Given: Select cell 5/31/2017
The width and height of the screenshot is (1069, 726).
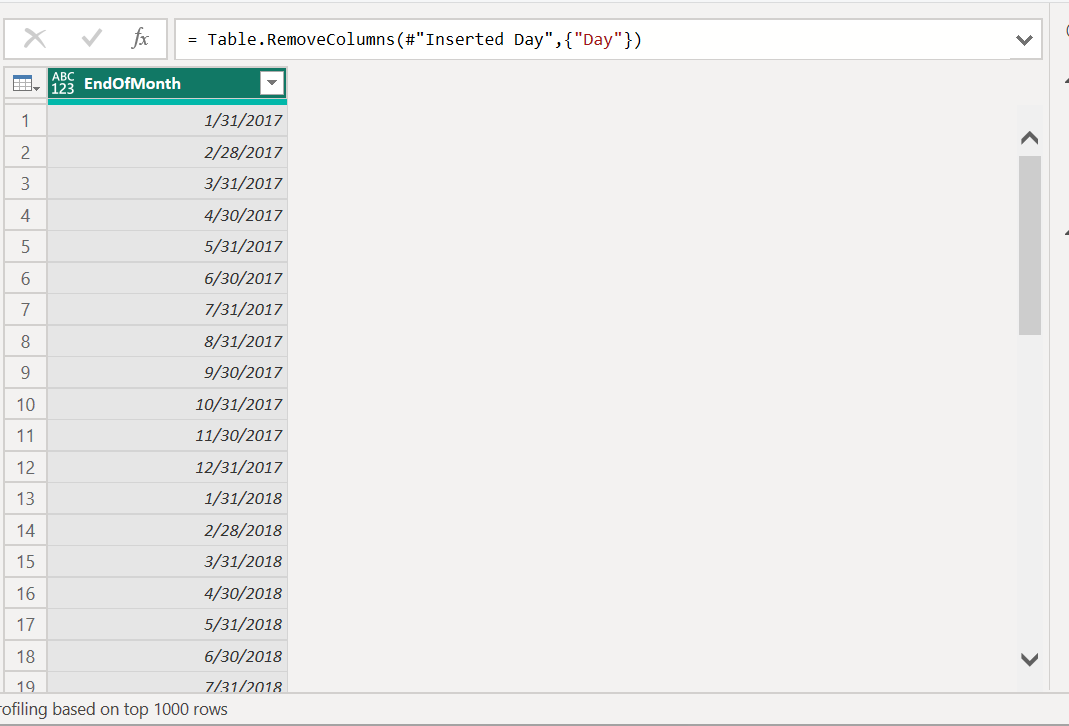Looking at the screenshot, I should tap(167, 247).
